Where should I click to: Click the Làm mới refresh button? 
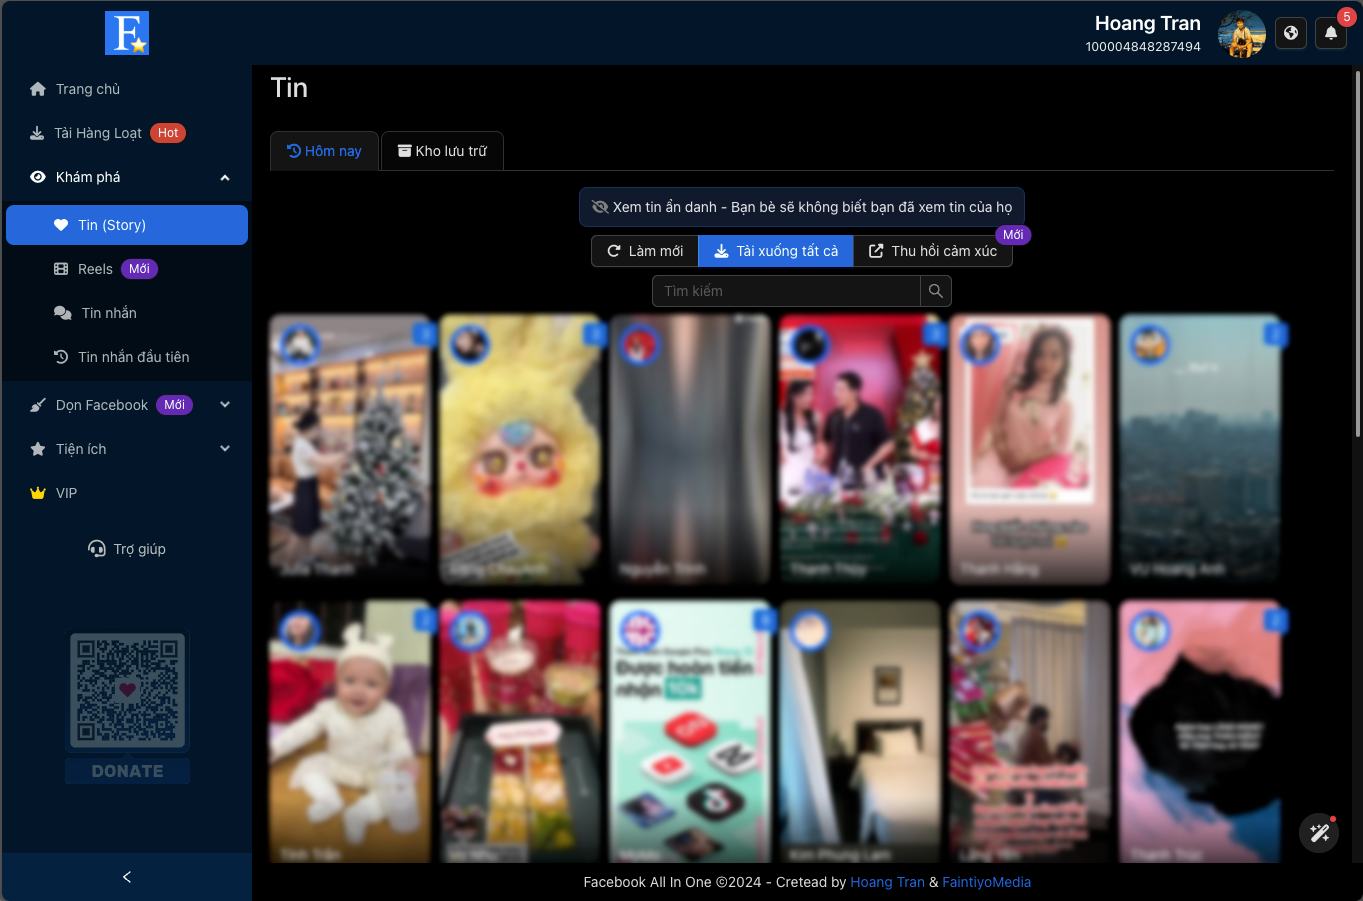645,251
